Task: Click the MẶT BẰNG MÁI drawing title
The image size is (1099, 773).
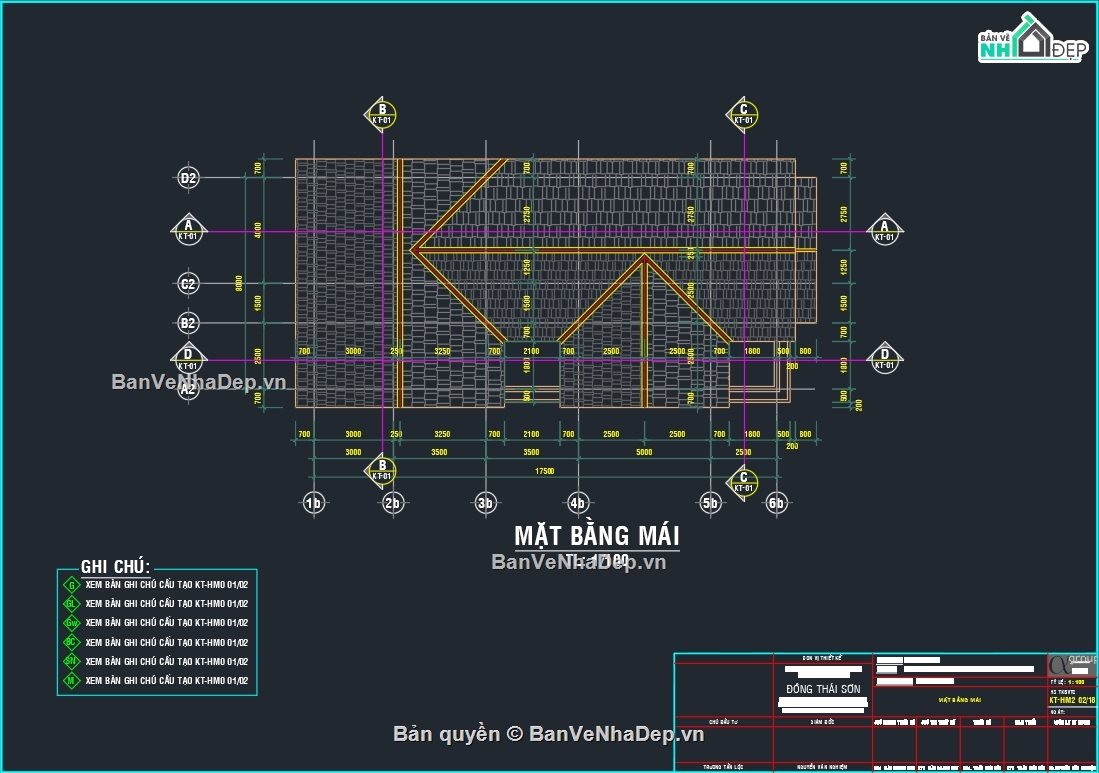Action: pos(596,536)
